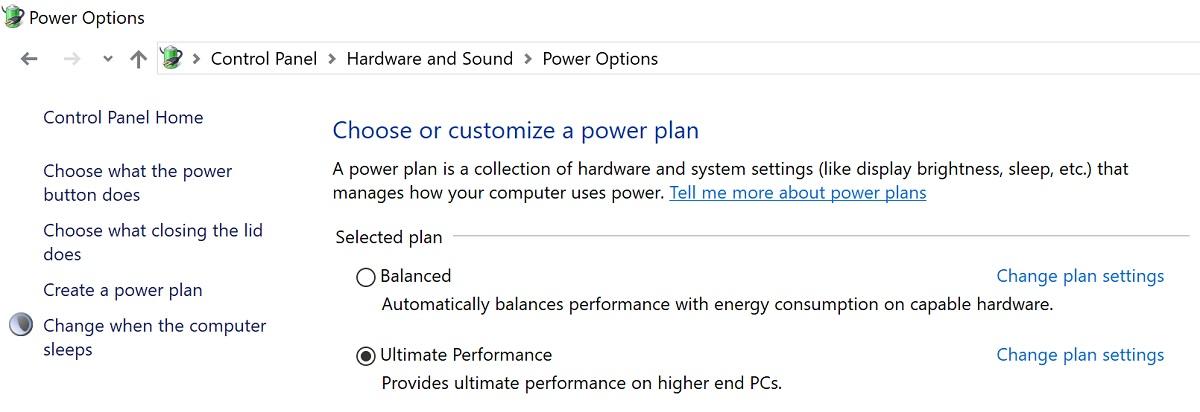Expand chevron before Control Panel breadcrumb
This screenshot has height=412, width=1200.
(196, 59)
